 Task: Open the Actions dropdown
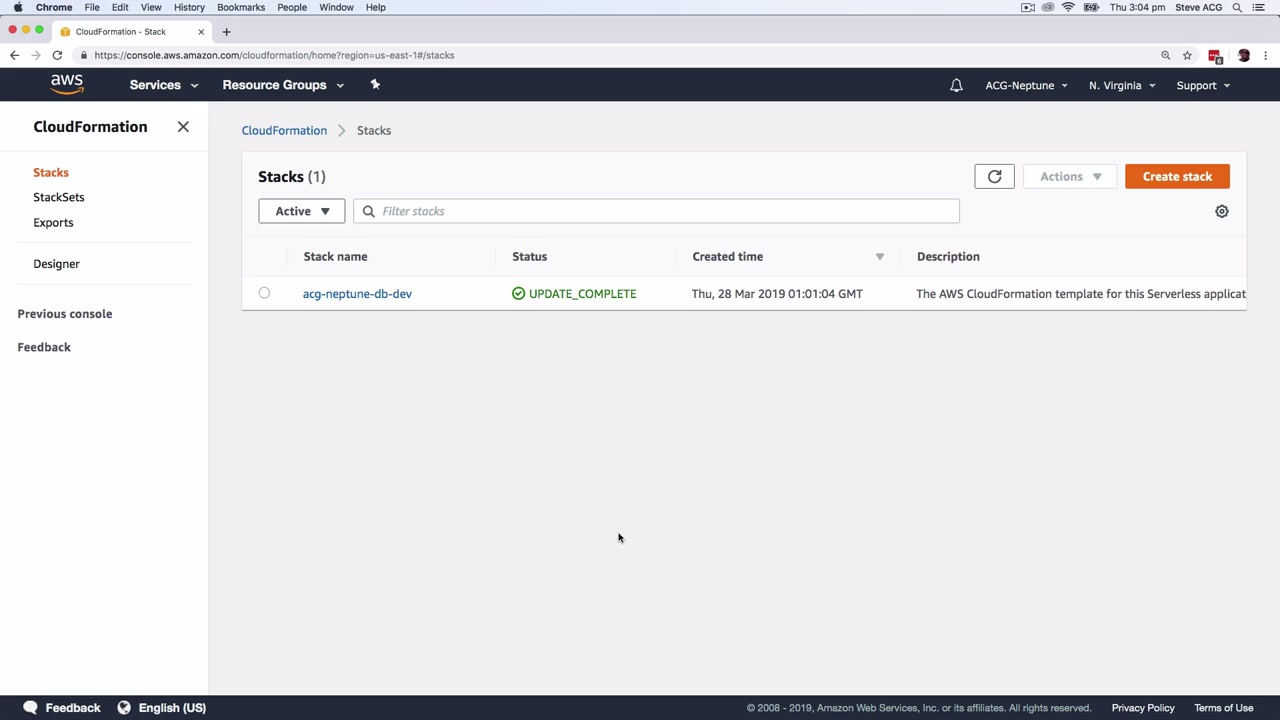click(x=1070, y=177)
